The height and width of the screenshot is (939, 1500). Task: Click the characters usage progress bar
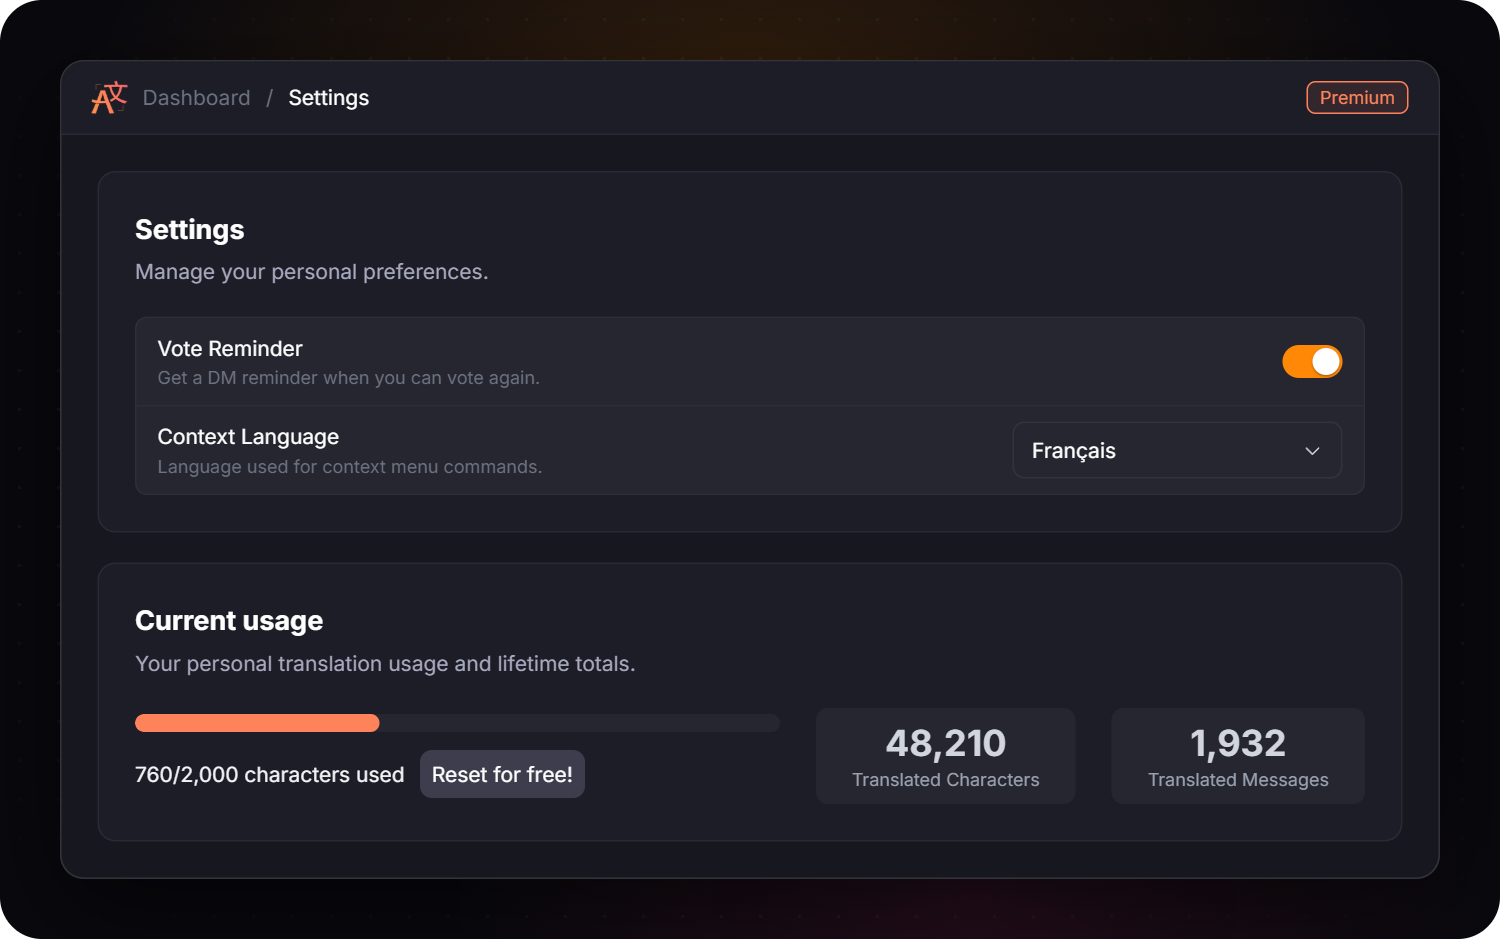click(457, 723)
